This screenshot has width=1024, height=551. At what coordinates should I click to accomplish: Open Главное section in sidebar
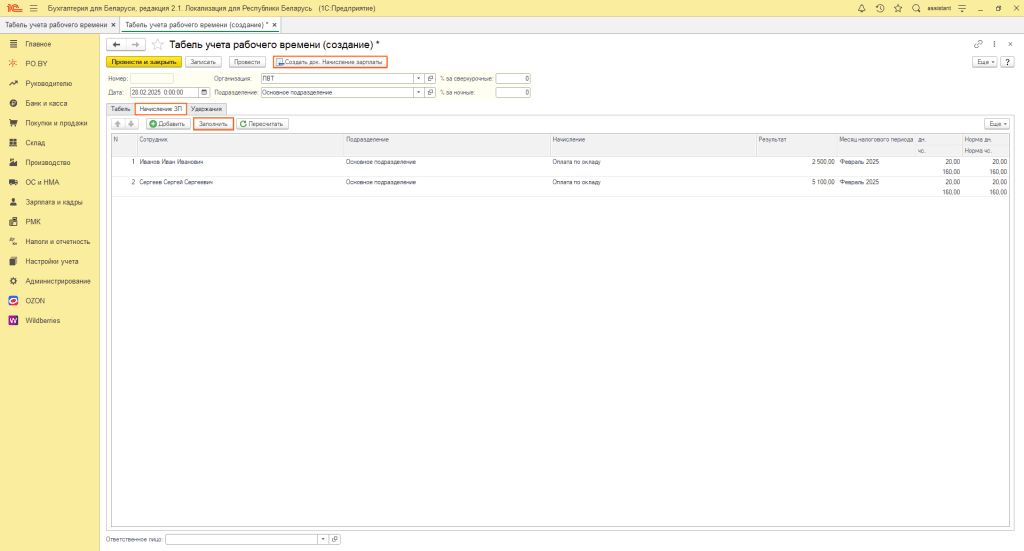pos(38,44)
